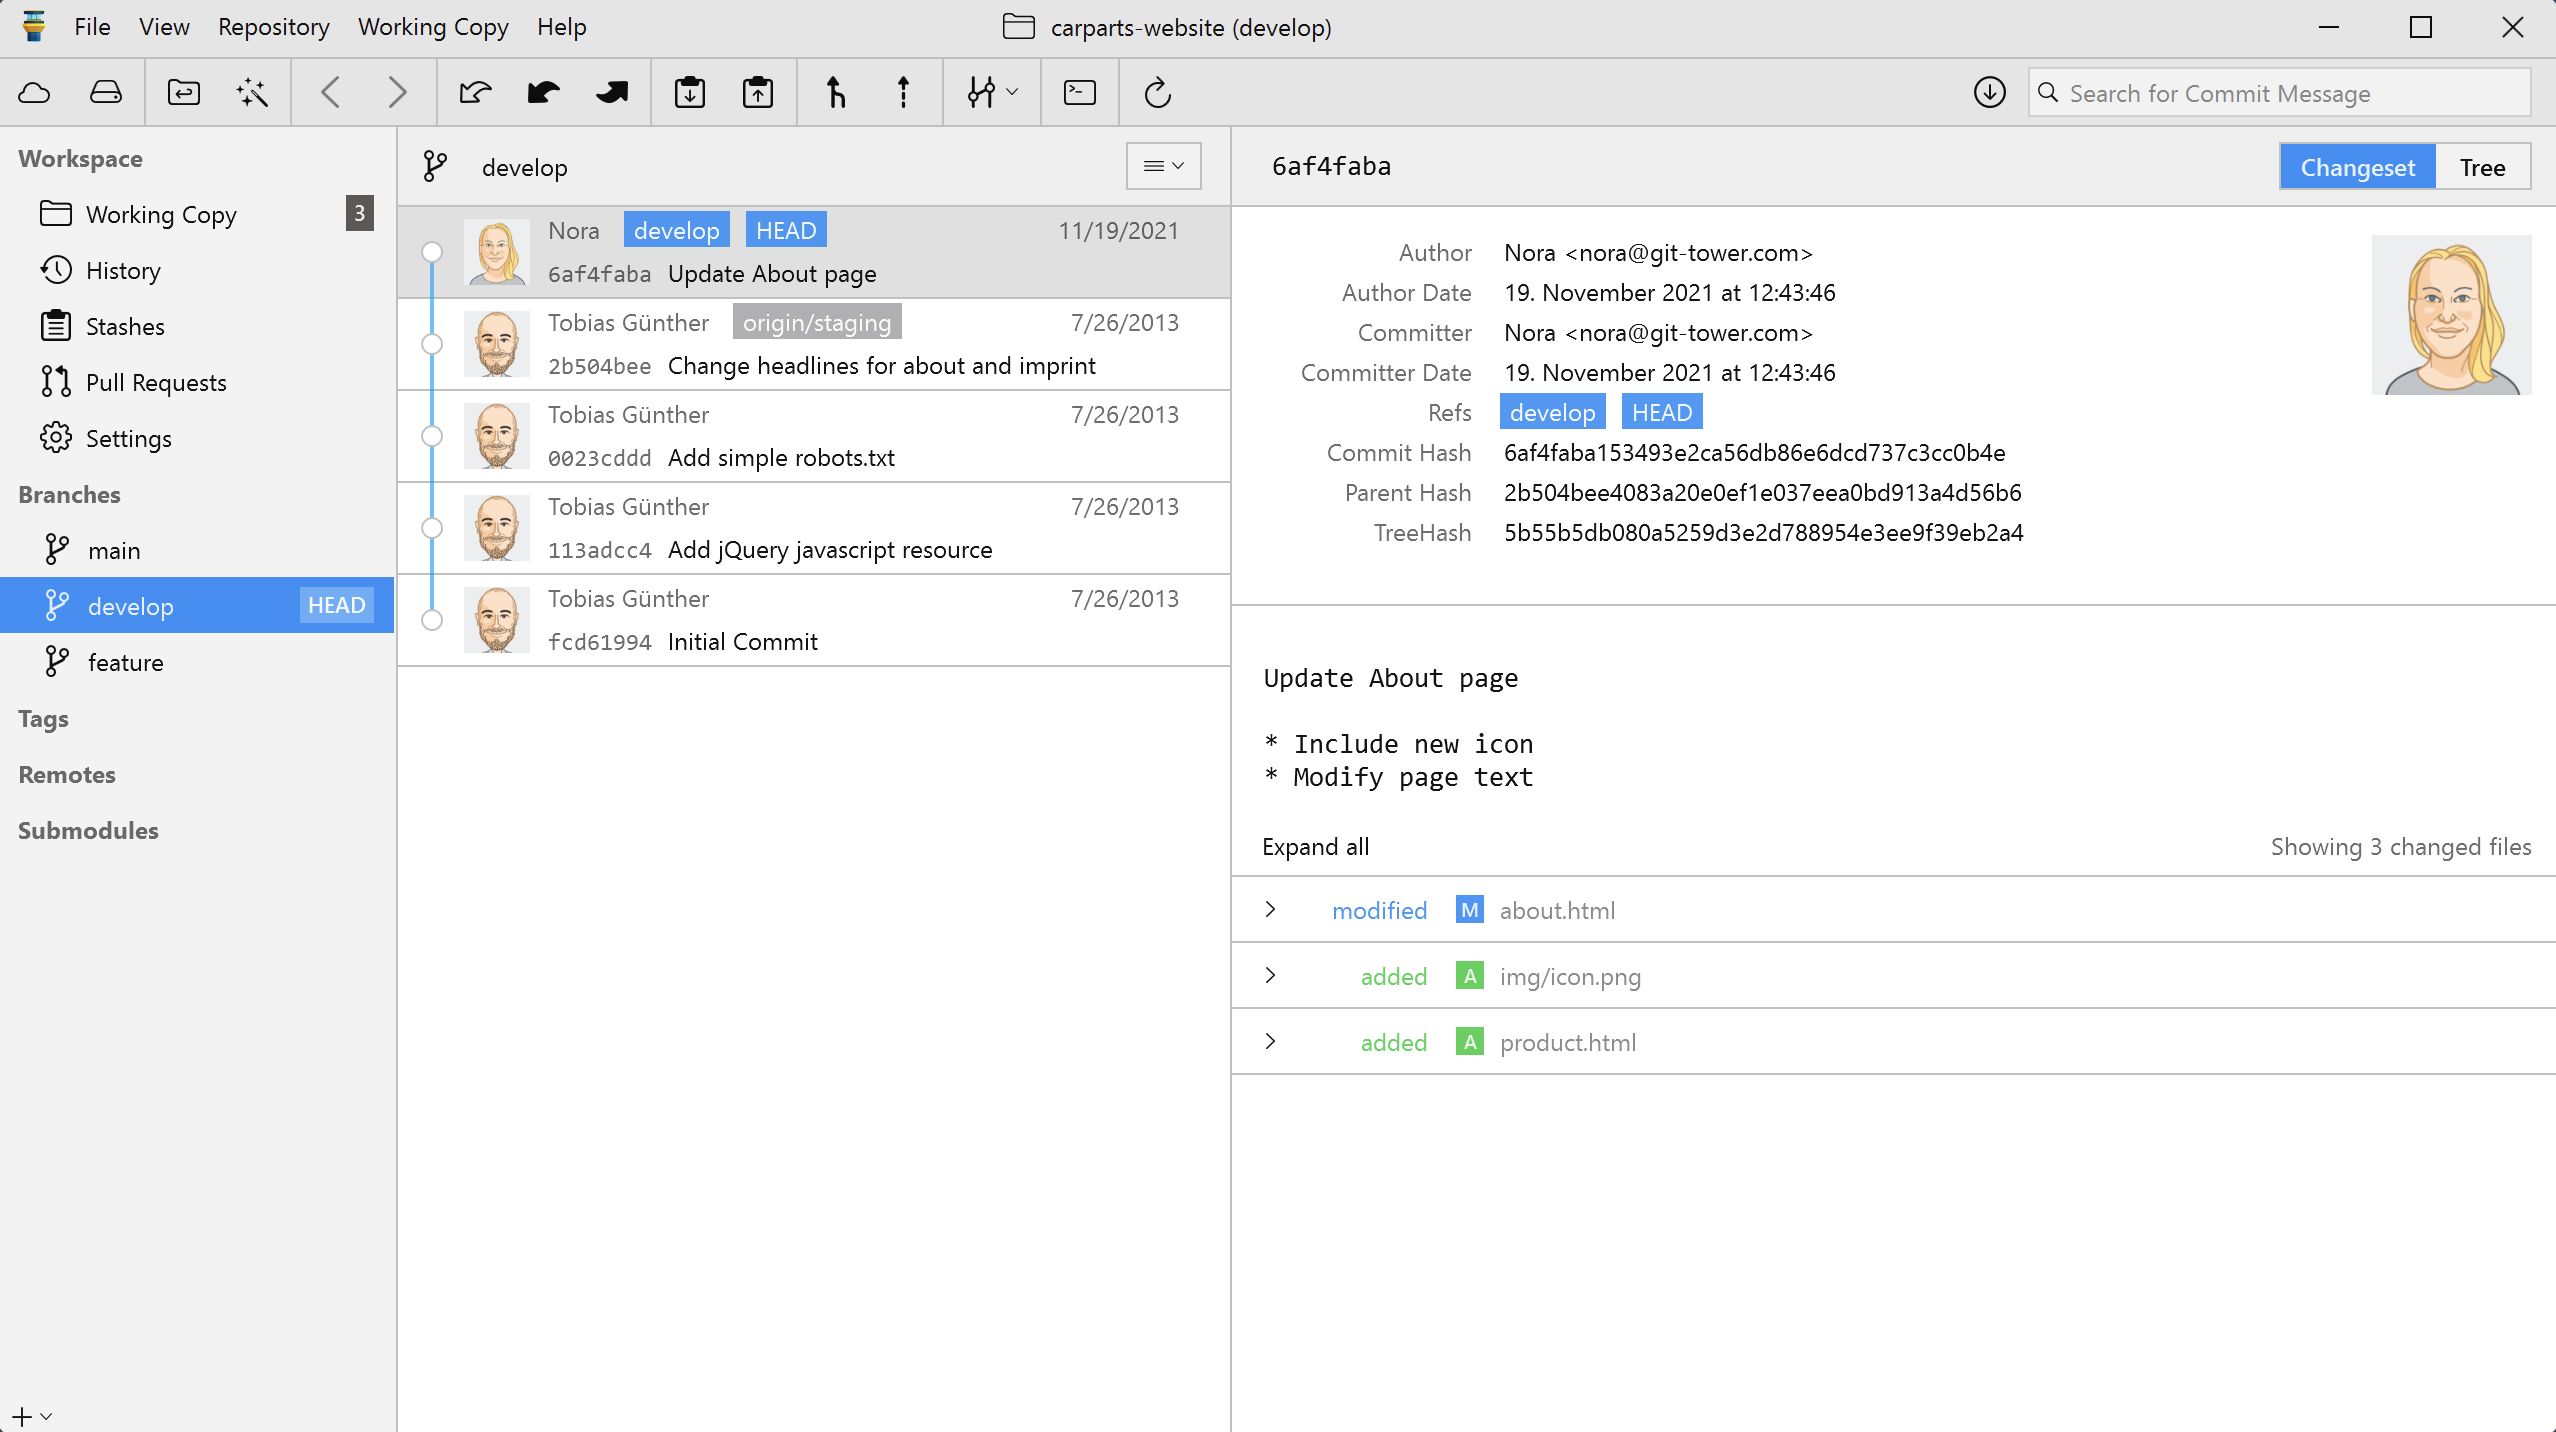Image resolution: width=2556 pixels, height=1432 pixels.
Task: Expand the about.html diff
Action: (x=1271, y=910)
